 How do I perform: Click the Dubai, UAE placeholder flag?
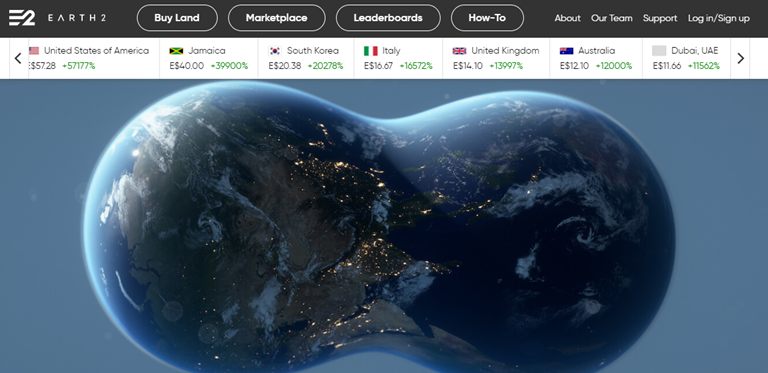pos(659,51)
